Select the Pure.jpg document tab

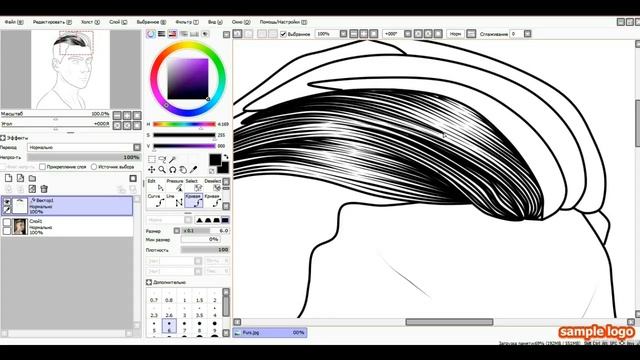270,333
